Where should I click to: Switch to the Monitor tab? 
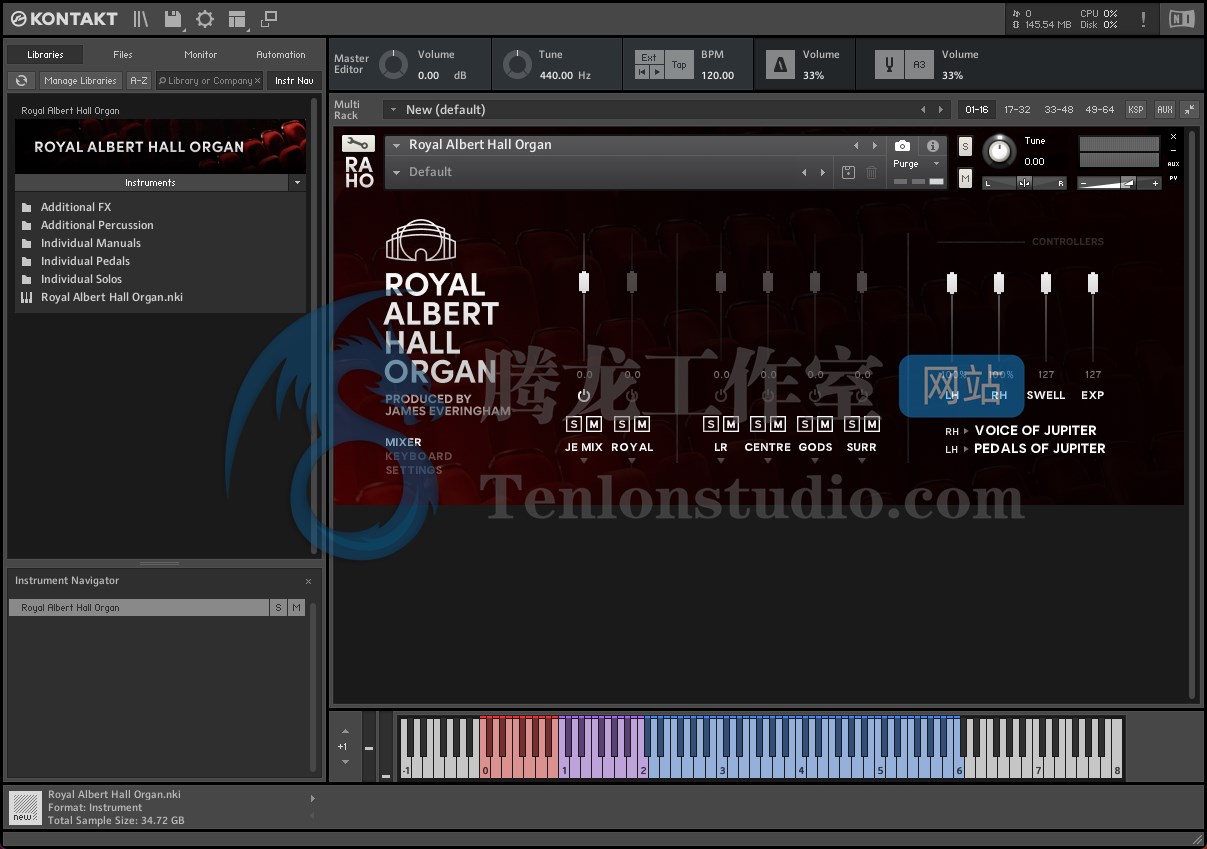(x=201, y=55)
